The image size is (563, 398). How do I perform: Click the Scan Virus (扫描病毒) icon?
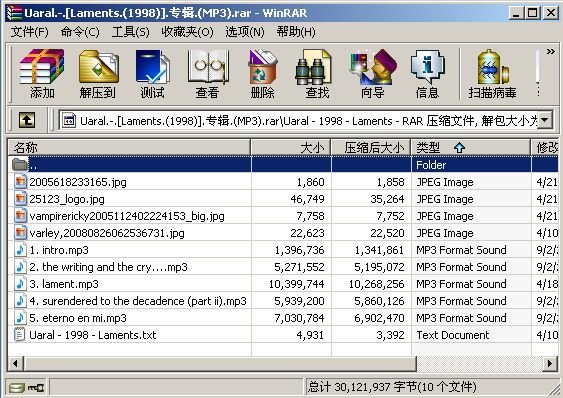(x=493, y=67)
